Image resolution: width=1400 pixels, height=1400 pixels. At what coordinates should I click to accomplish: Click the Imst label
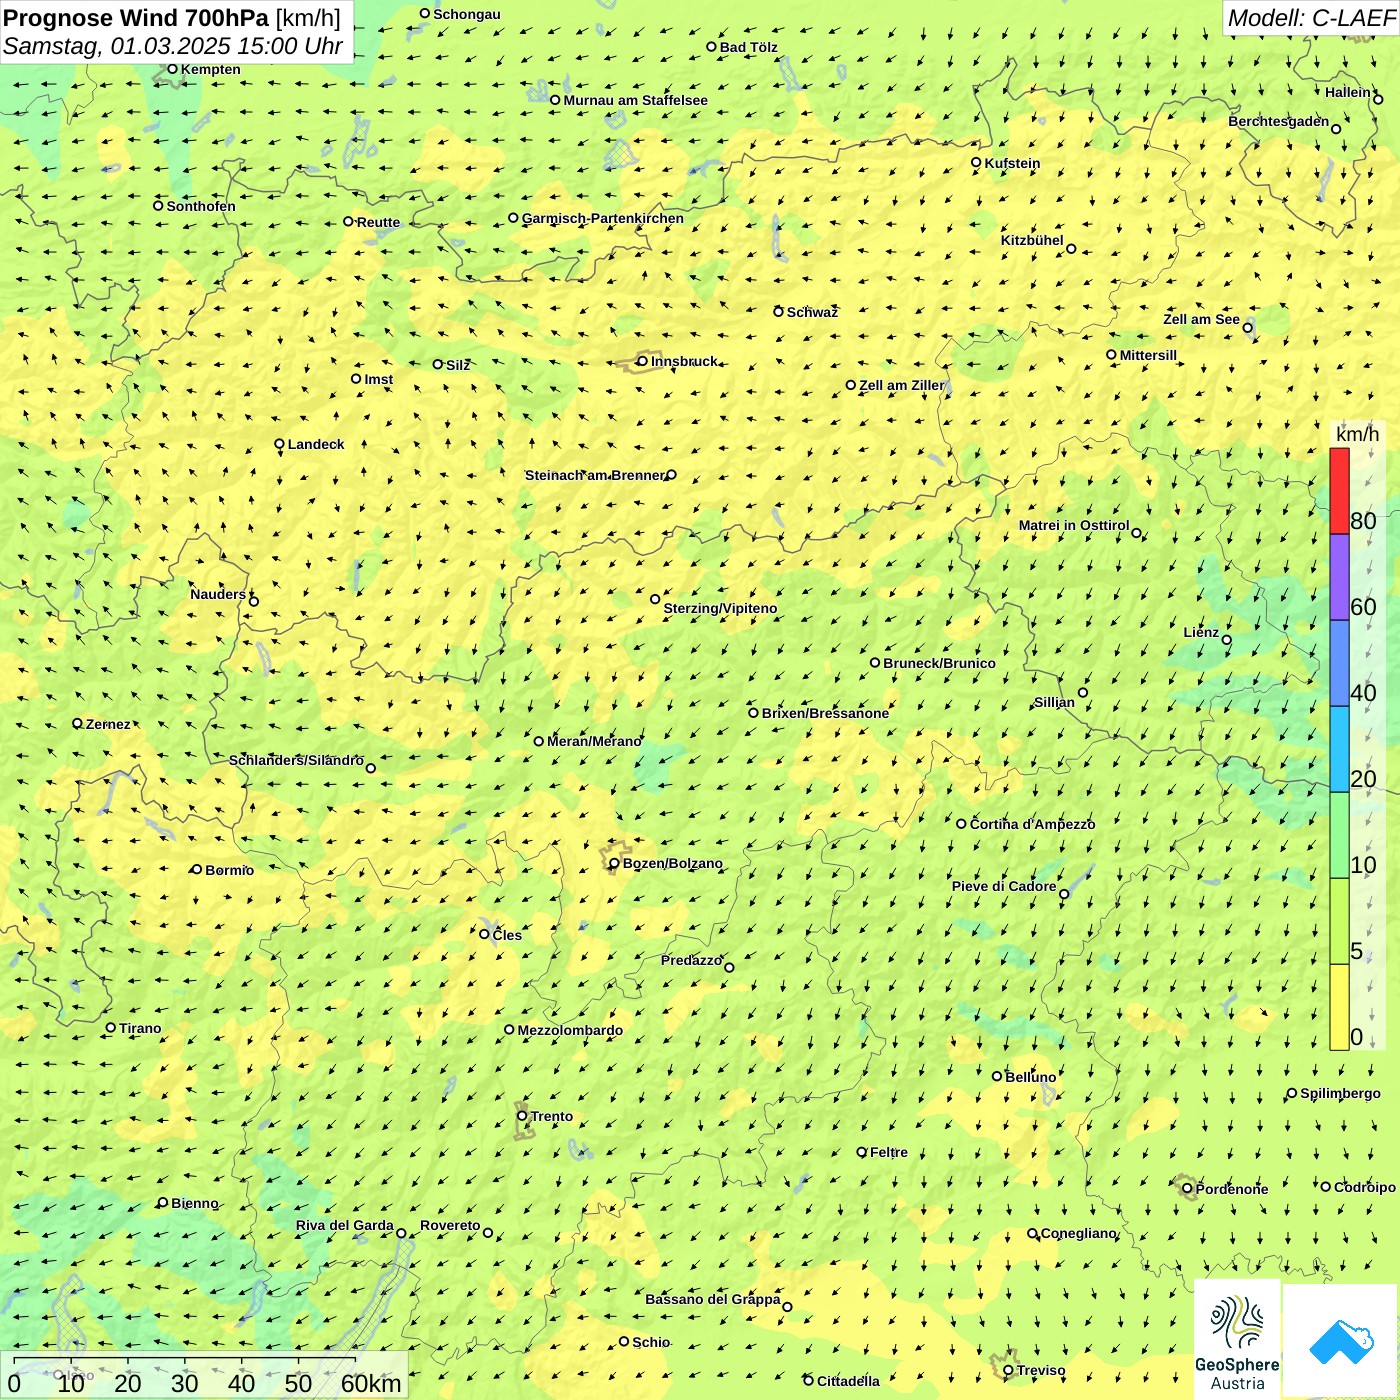point(378,379)
